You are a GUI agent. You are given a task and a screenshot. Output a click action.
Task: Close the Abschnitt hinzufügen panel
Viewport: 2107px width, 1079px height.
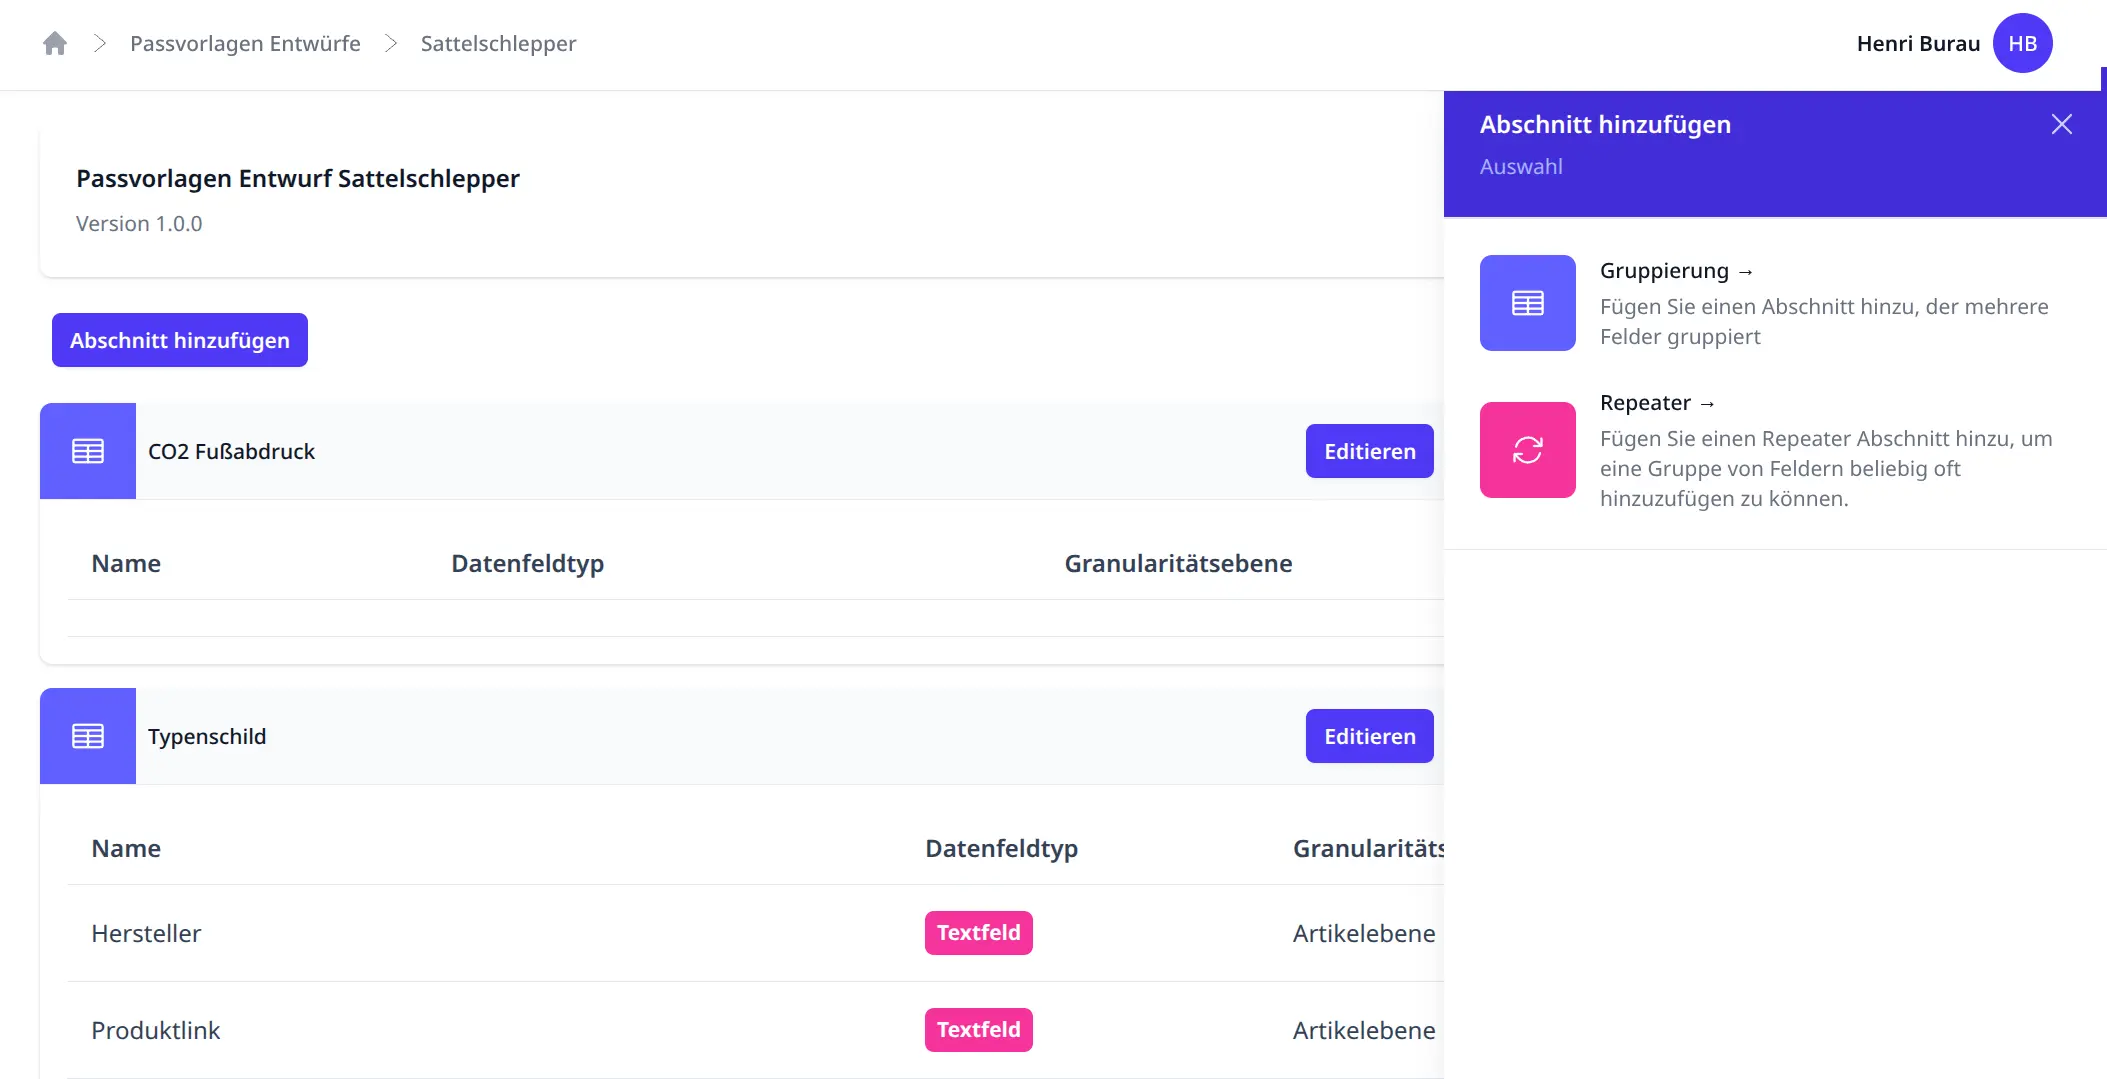tap(2061, 124)
